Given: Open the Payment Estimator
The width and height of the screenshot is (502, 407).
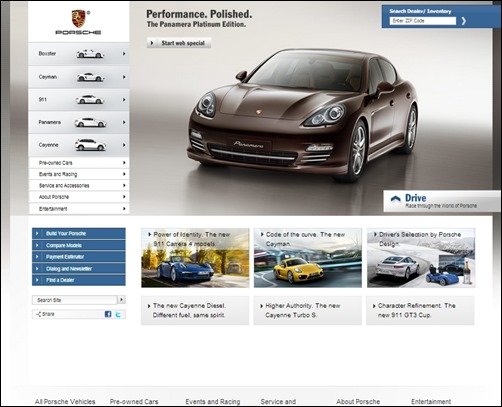Looking at the screenshot, I should point(79,257).
